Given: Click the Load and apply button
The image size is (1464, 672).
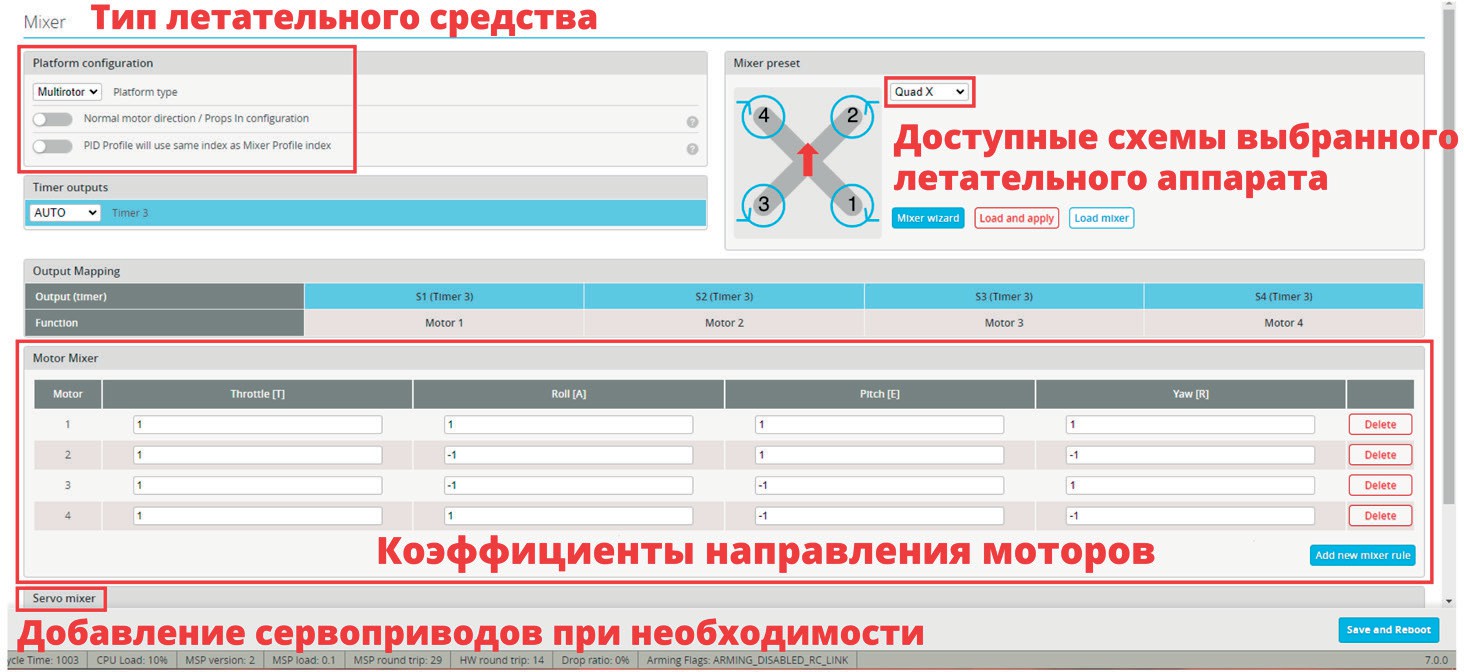Looking at the screenshot, I should [1016, 218].
